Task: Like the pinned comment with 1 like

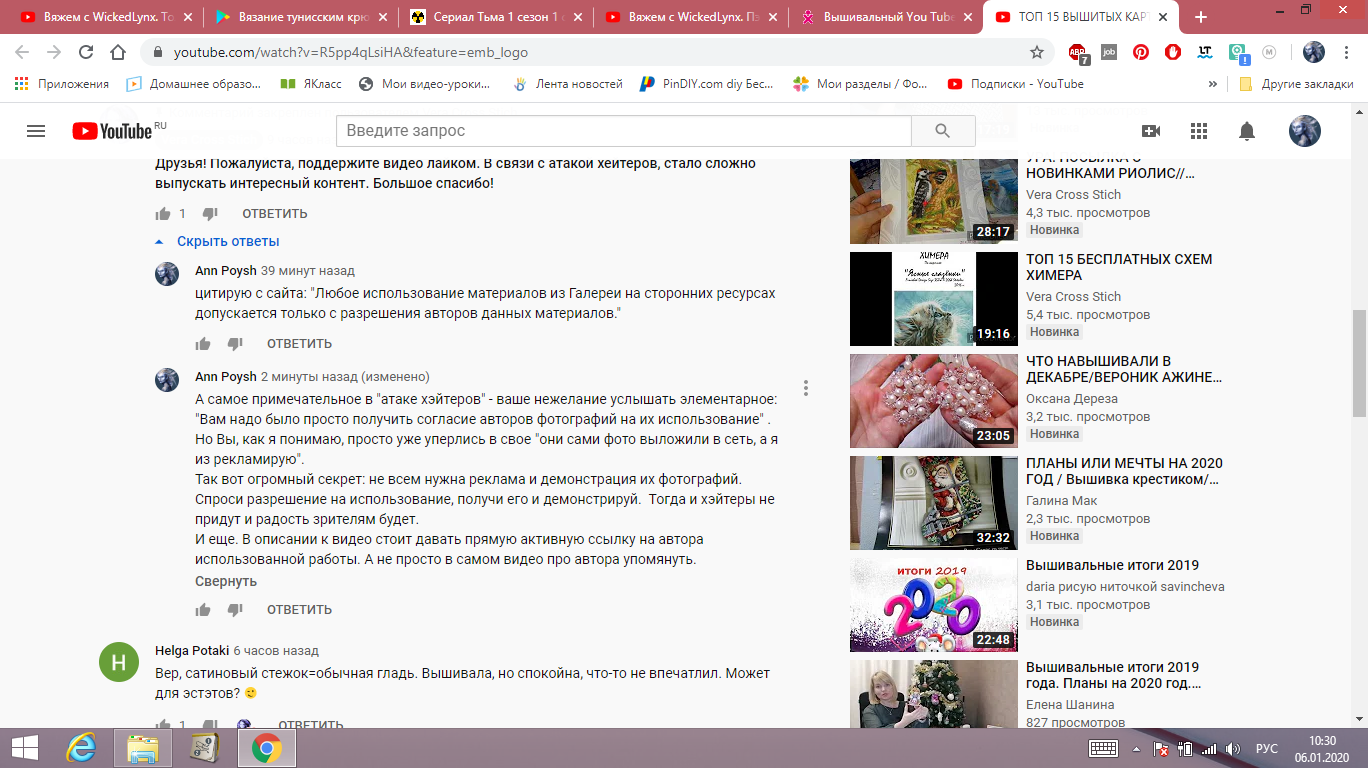Action: point(163,214)
